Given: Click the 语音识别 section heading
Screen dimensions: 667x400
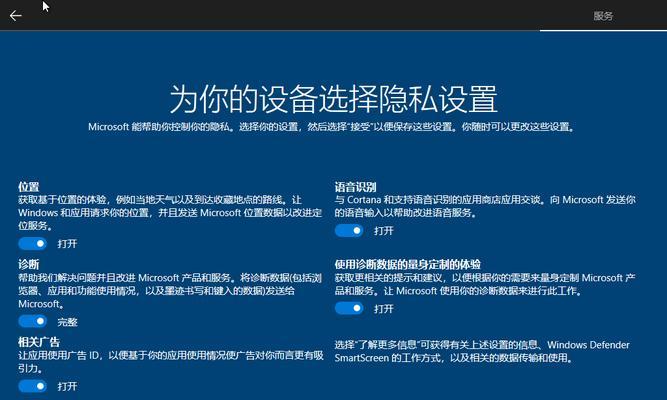Looking at the screenshot, I should [355, 187].
